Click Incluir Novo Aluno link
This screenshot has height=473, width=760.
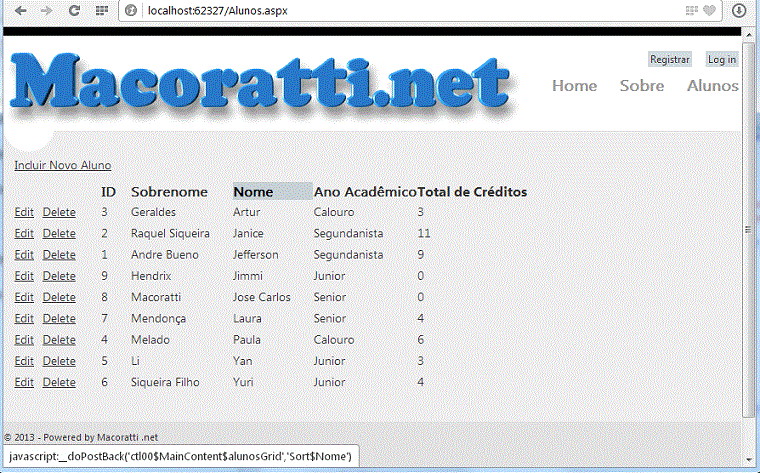click(63, 165)
